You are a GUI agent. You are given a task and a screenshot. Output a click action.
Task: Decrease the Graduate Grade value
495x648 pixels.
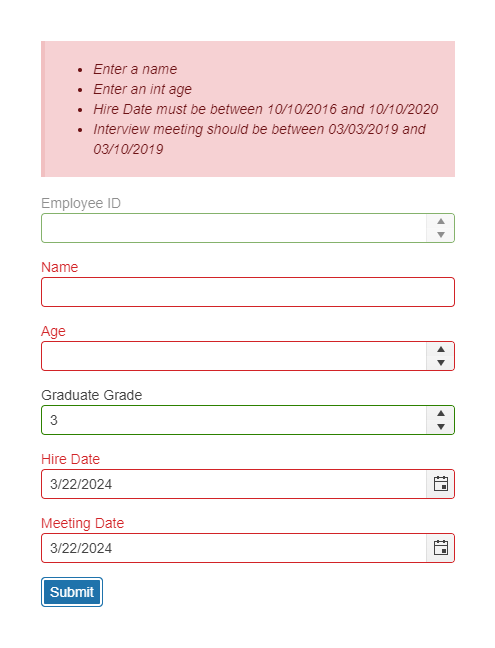coord(440,427)
